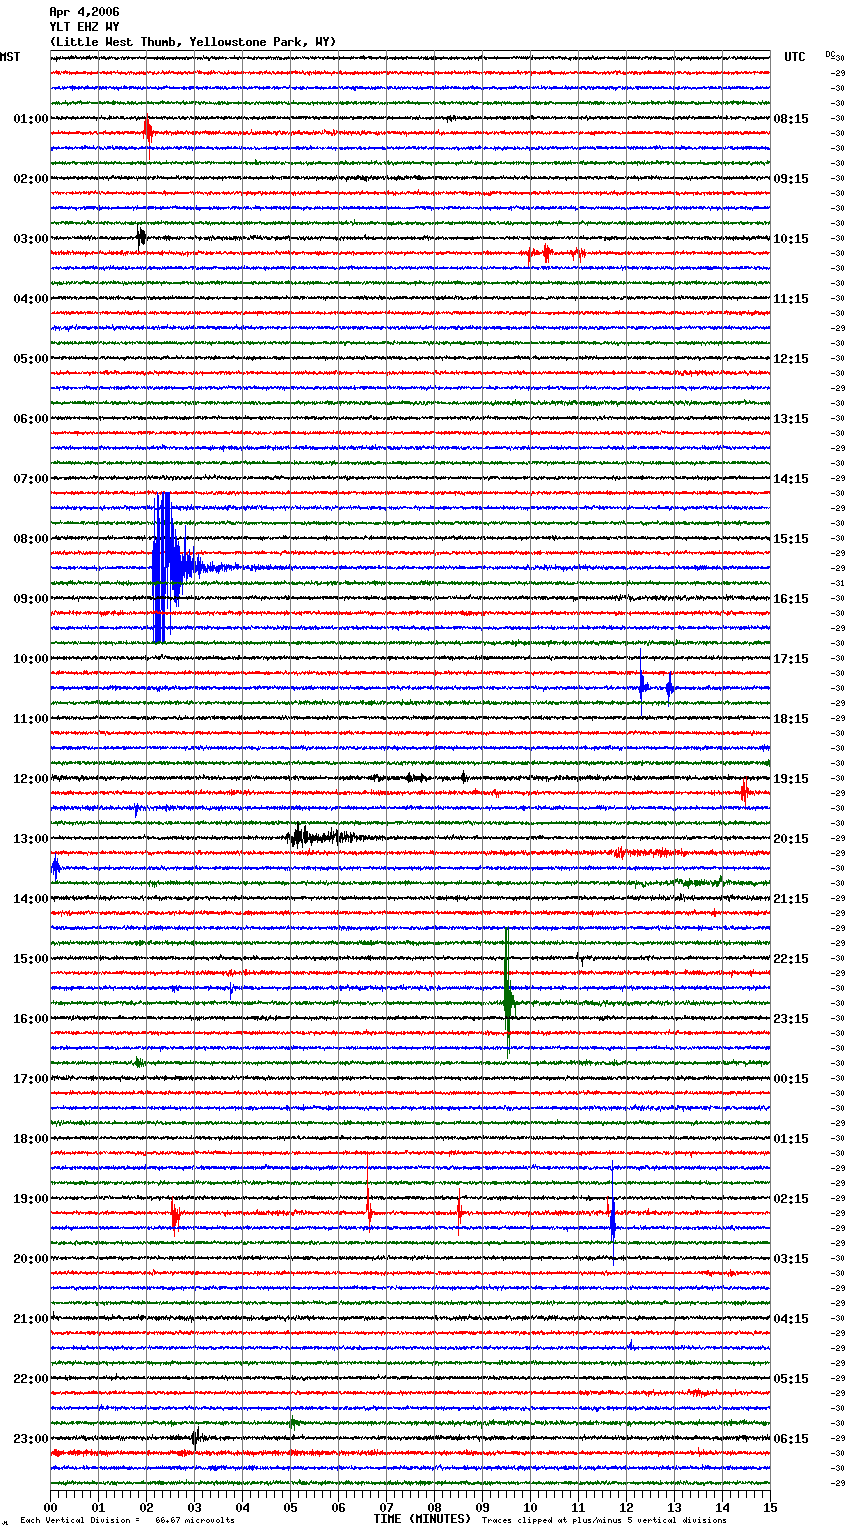Screen dimensions: 850x1534
Task: Click the '08:15' UTC time label
Action: coord(791,119)
